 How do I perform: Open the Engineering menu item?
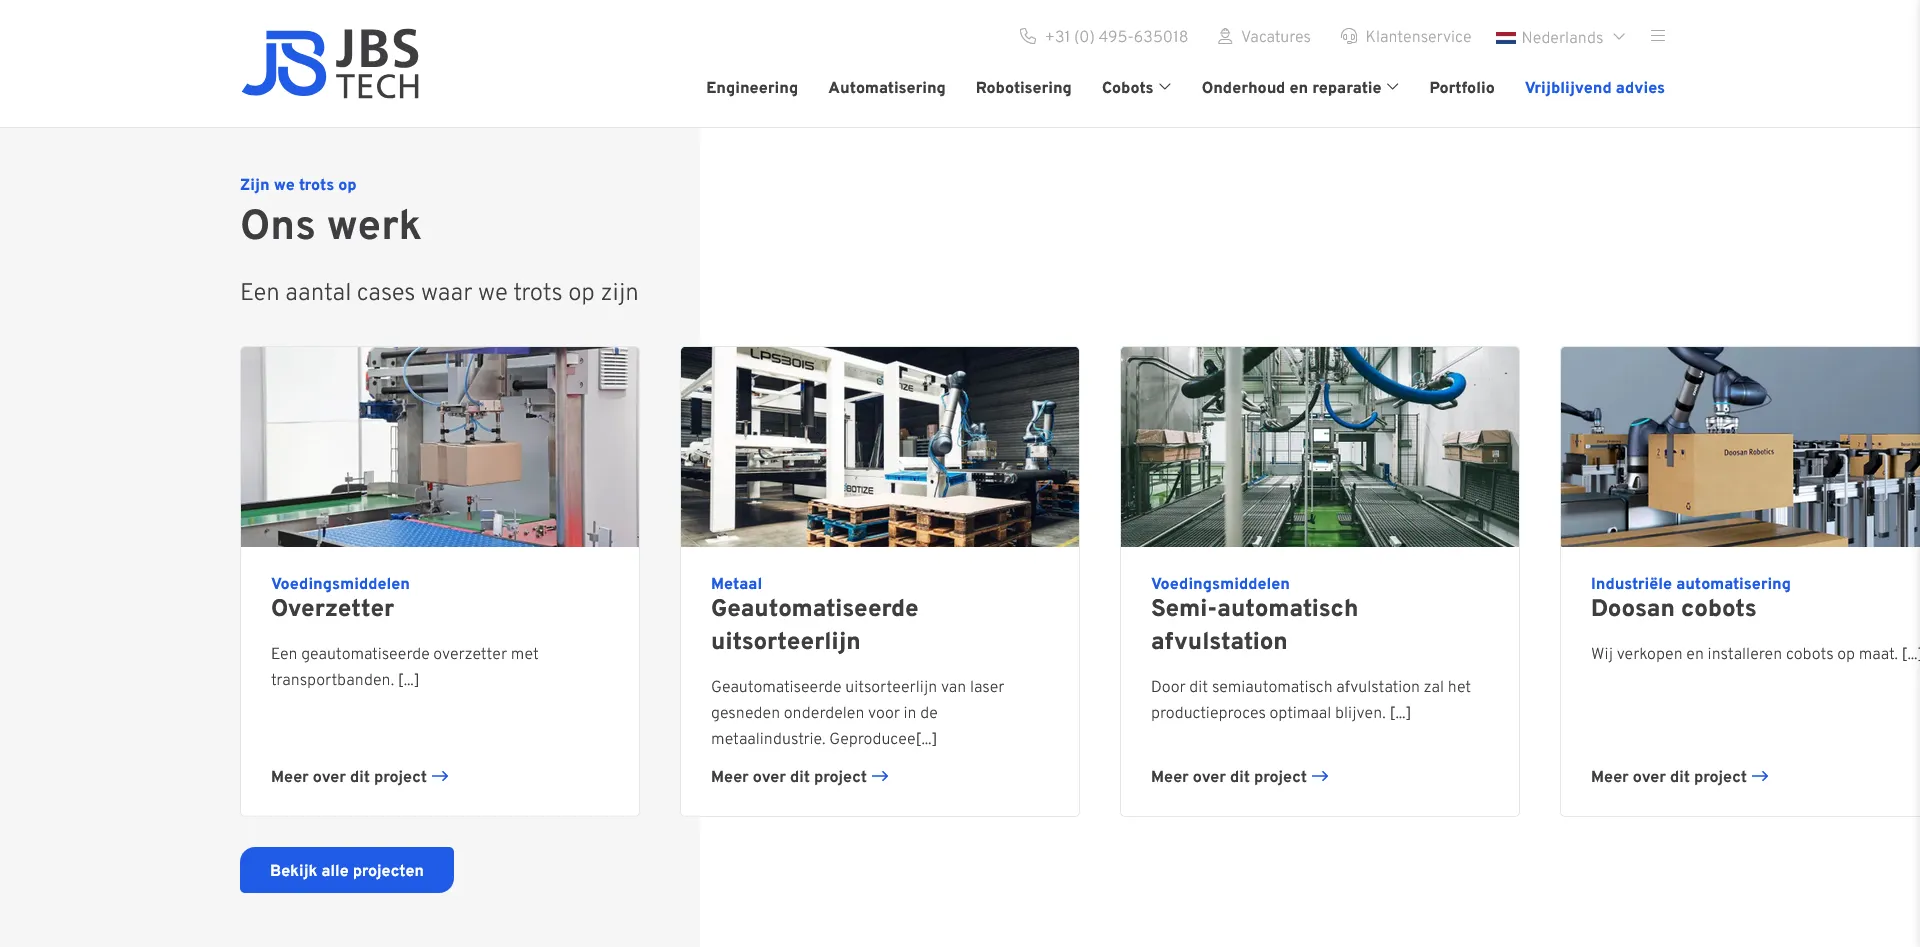tap(751, 88)
